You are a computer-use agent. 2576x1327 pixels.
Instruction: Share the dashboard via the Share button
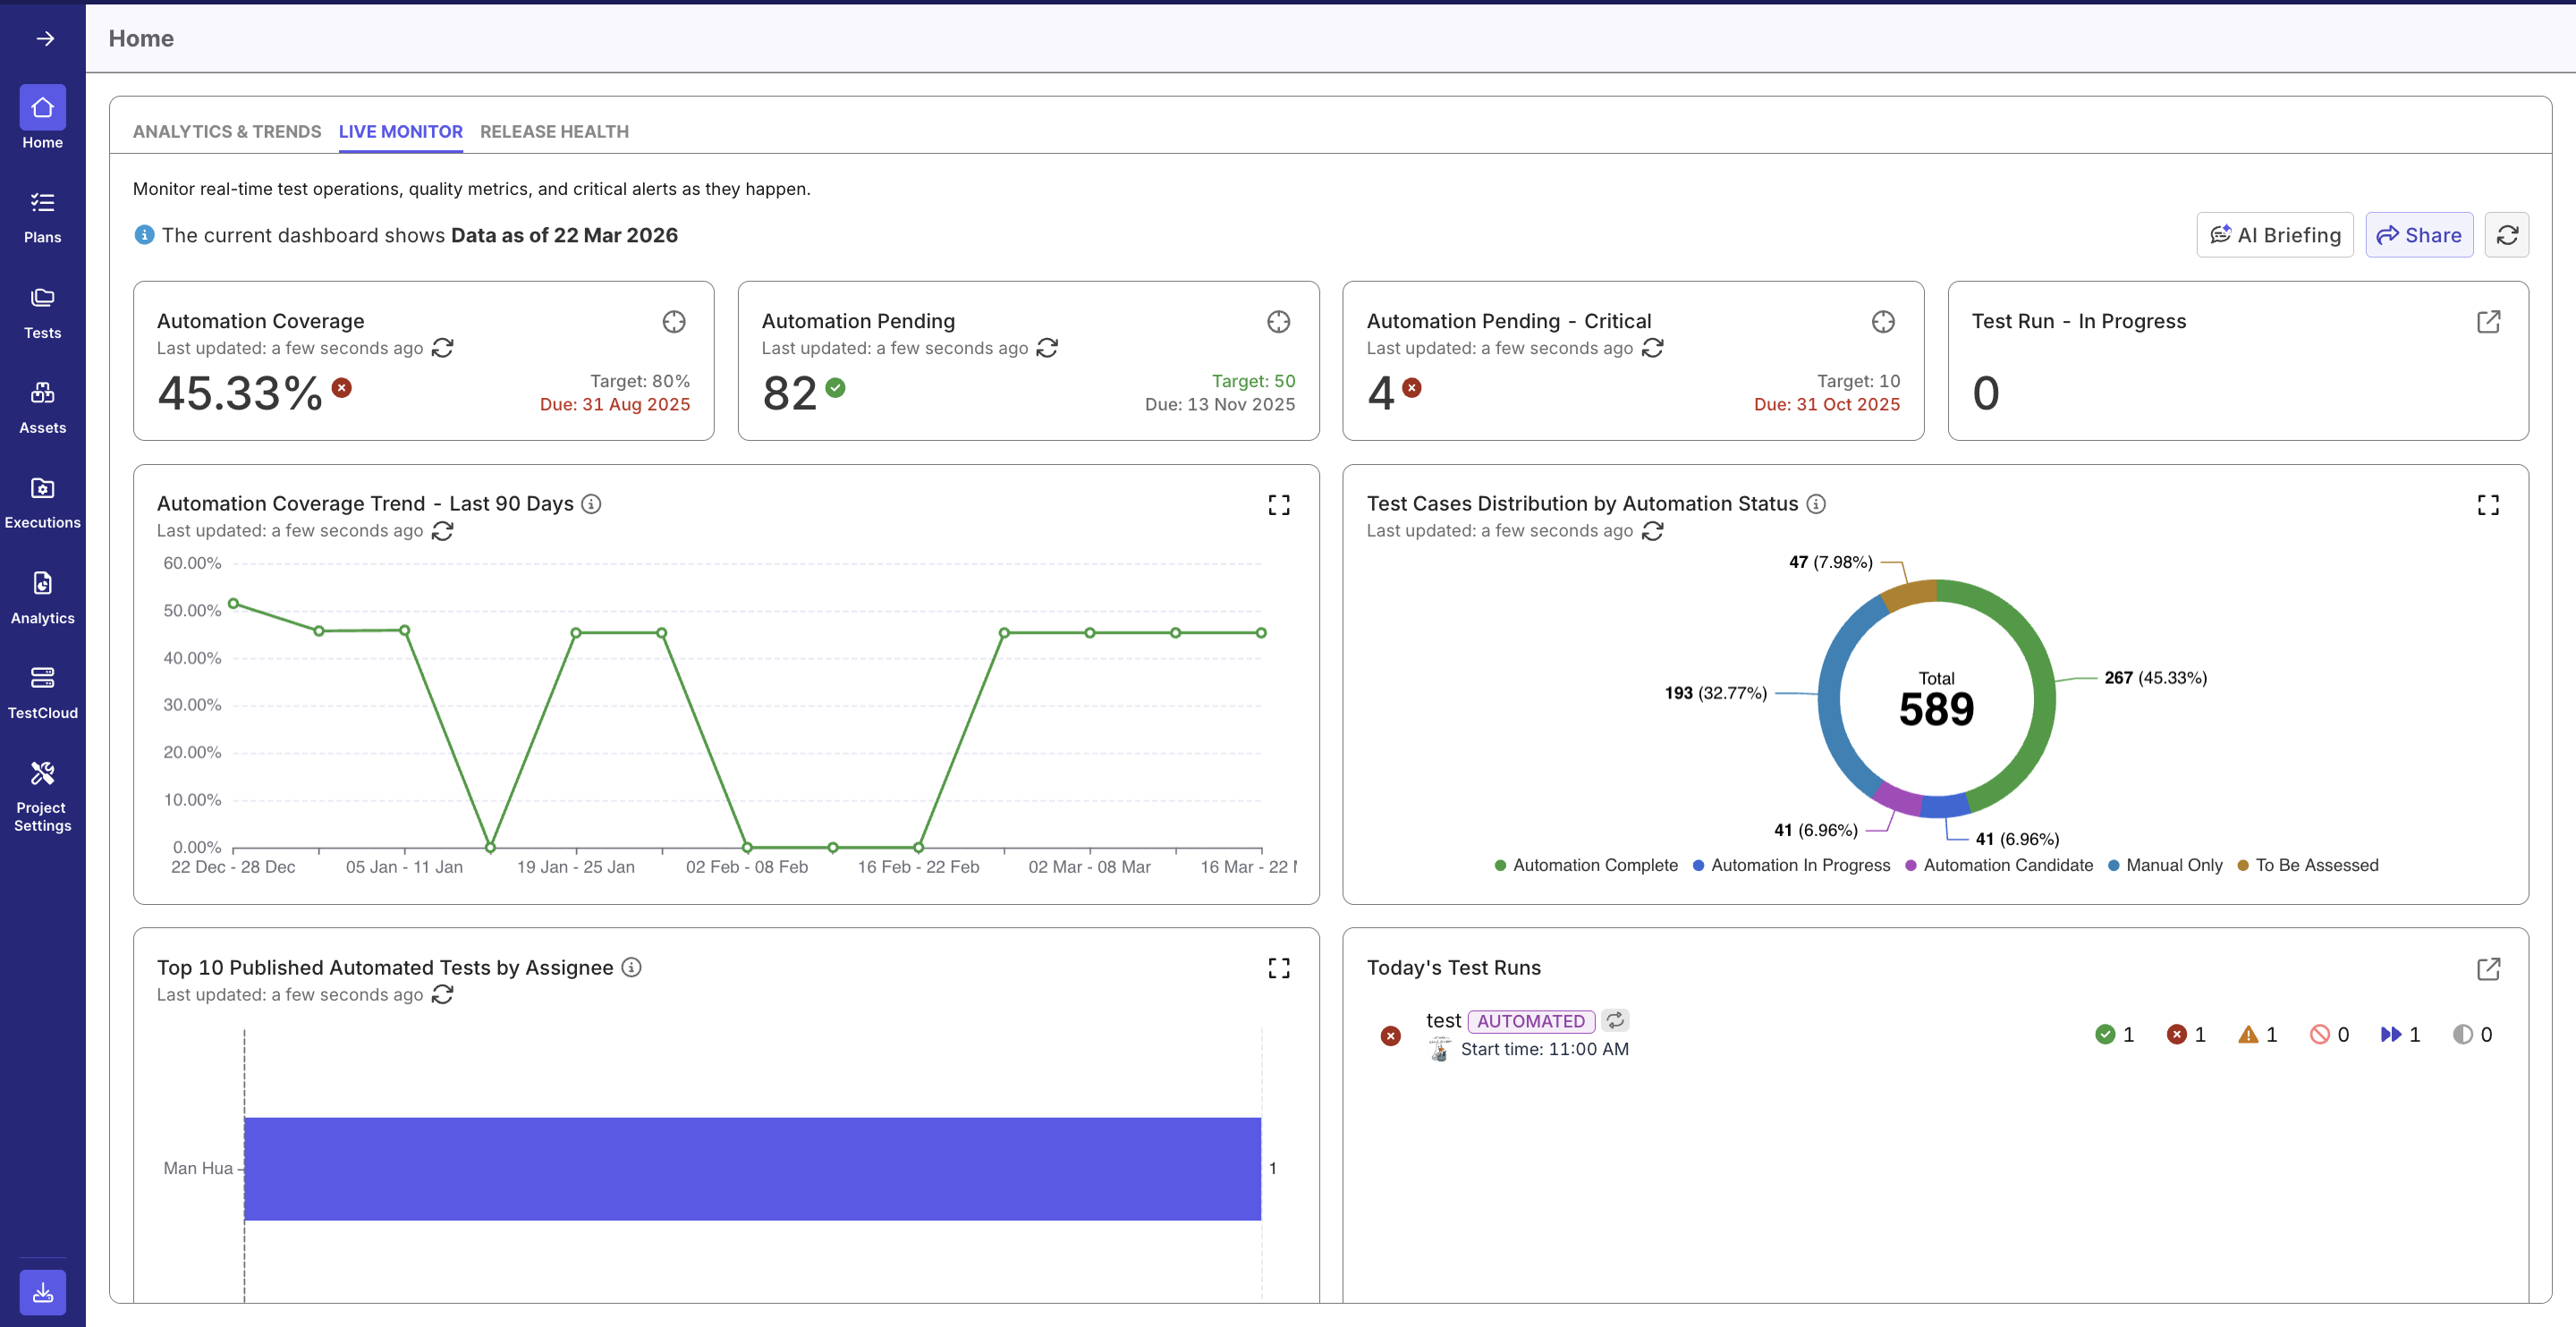tap(2419, 234)
